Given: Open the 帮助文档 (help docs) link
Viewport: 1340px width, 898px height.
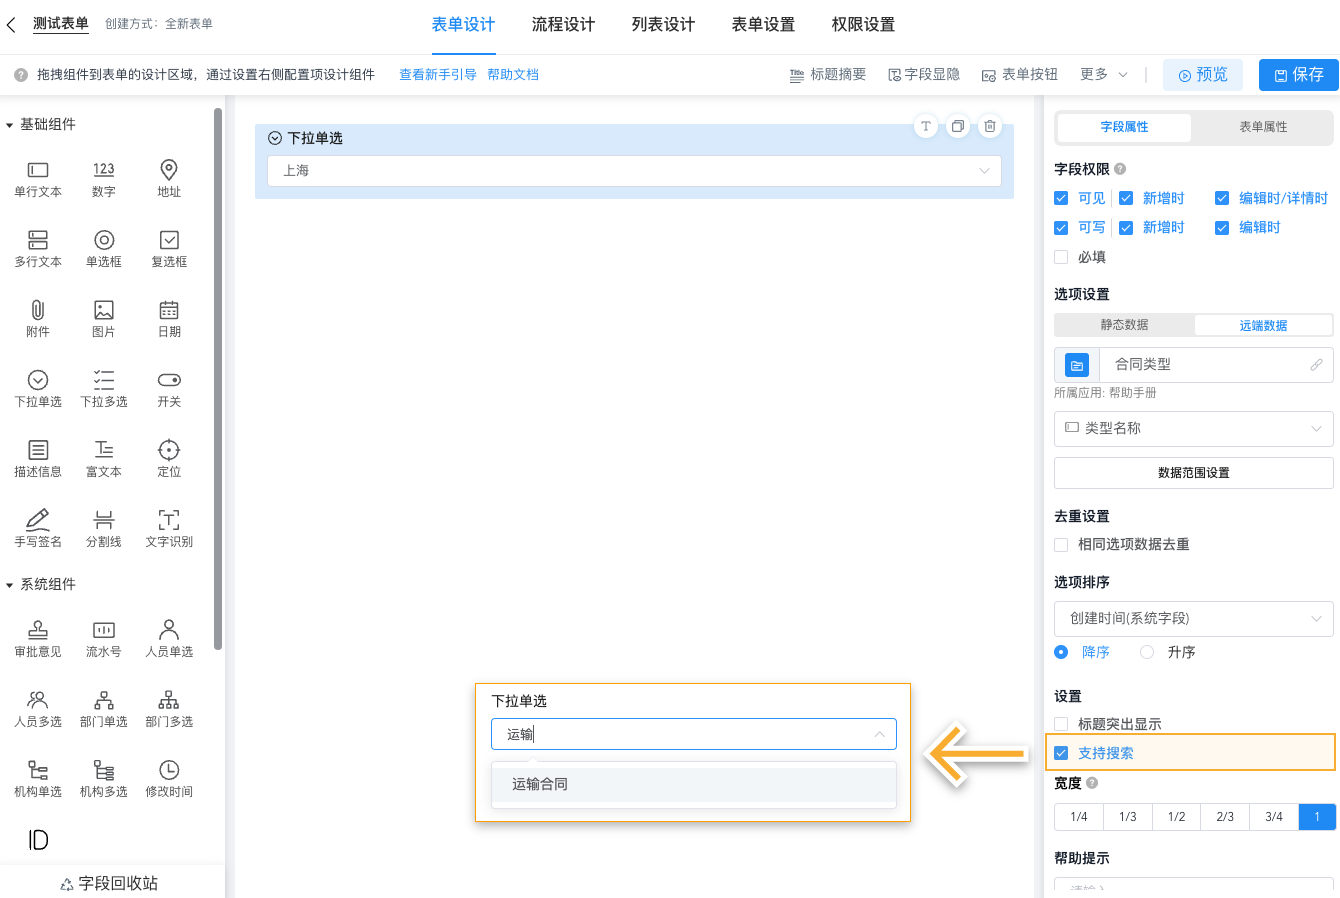Looking at the screenshot, I should coord(513,74).
